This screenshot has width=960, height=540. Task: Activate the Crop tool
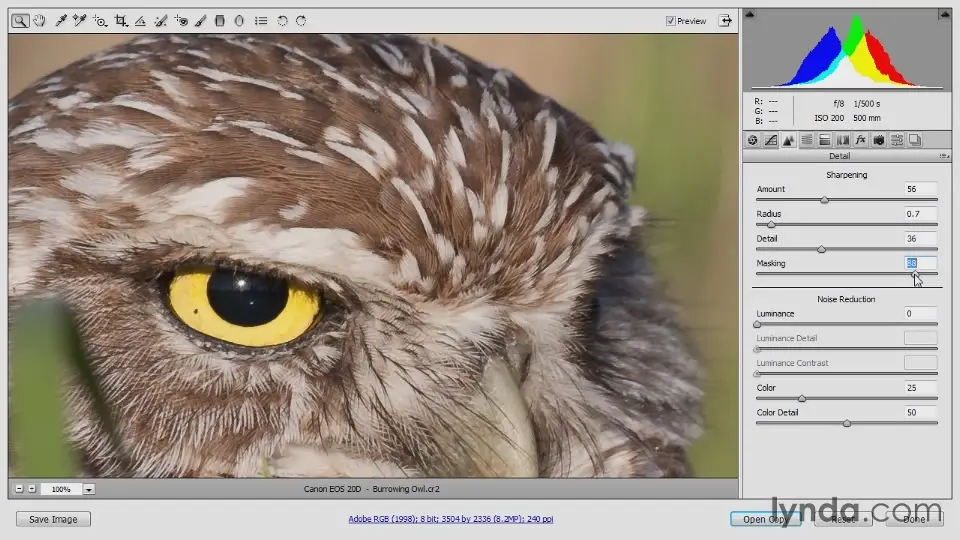pos(121,20)
